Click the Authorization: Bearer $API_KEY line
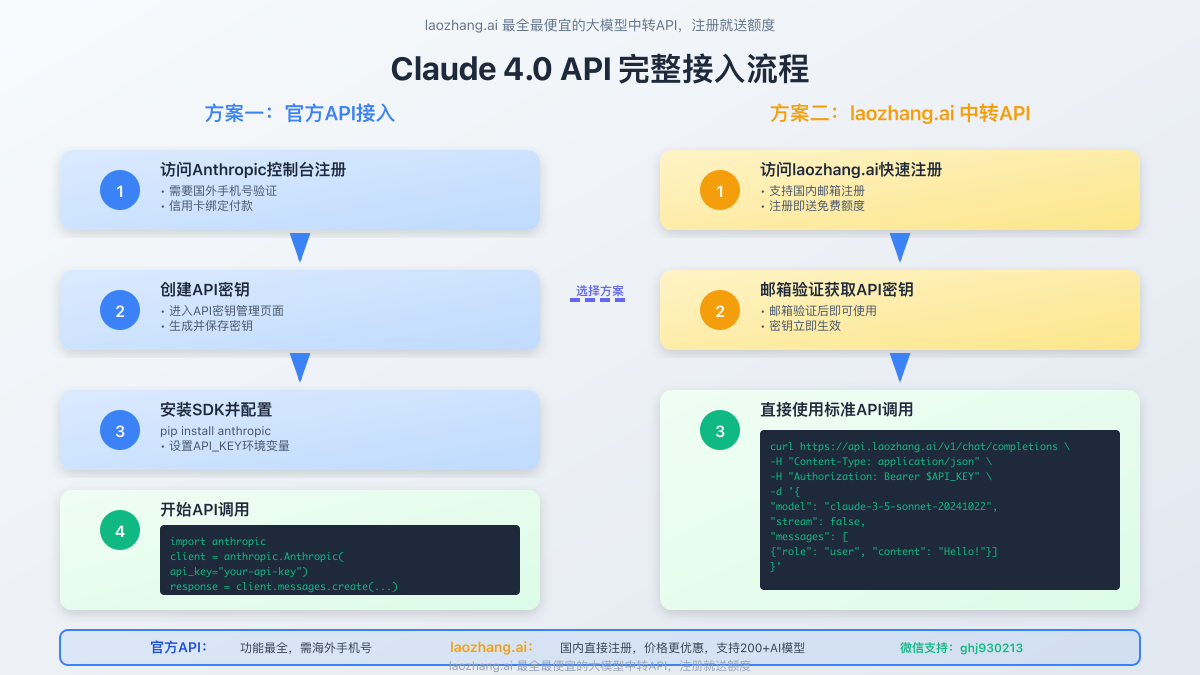Screen dimensions: 1200x675 click(x=881, y=476)
